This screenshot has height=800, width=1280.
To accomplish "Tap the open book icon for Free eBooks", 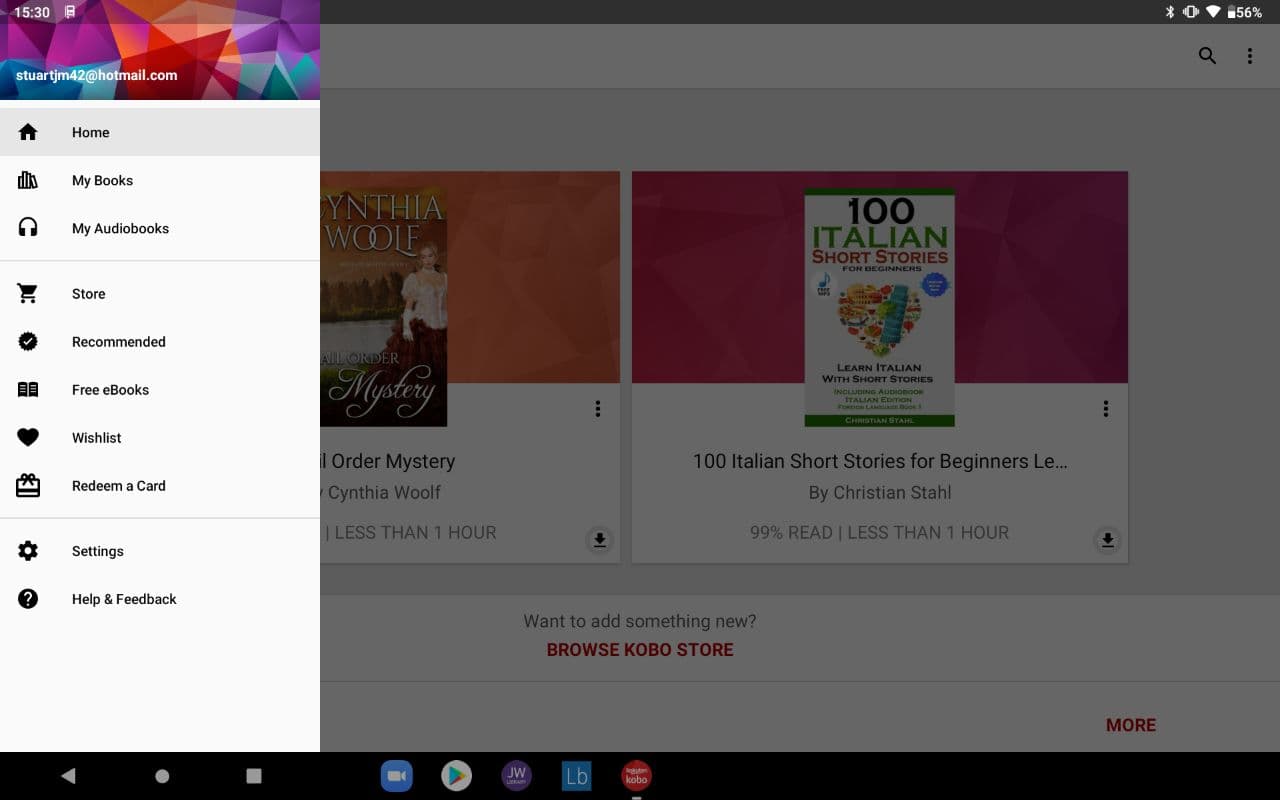I will (x=28, y=390).
